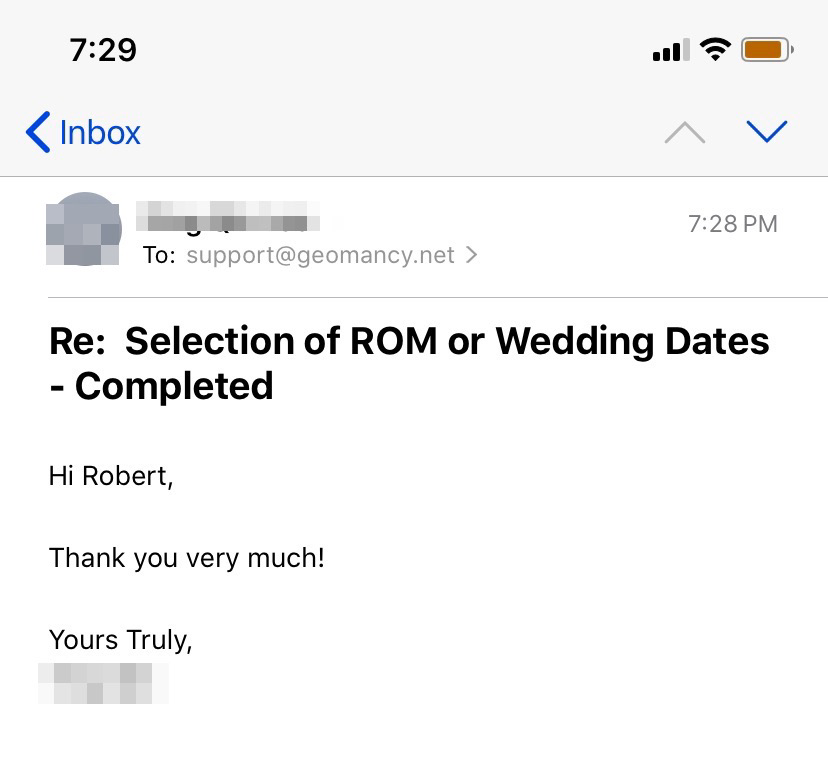Viewport: 828px width, 762px height.
Task: Jump to next message with down arrow
Action: (767, 131)
